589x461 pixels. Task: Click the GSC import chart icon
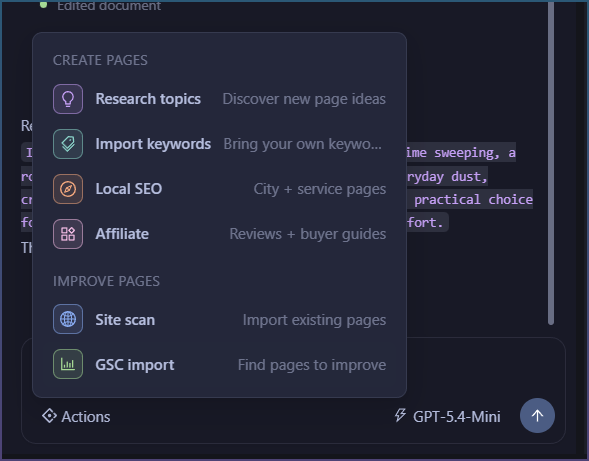[x=68, y=364]
